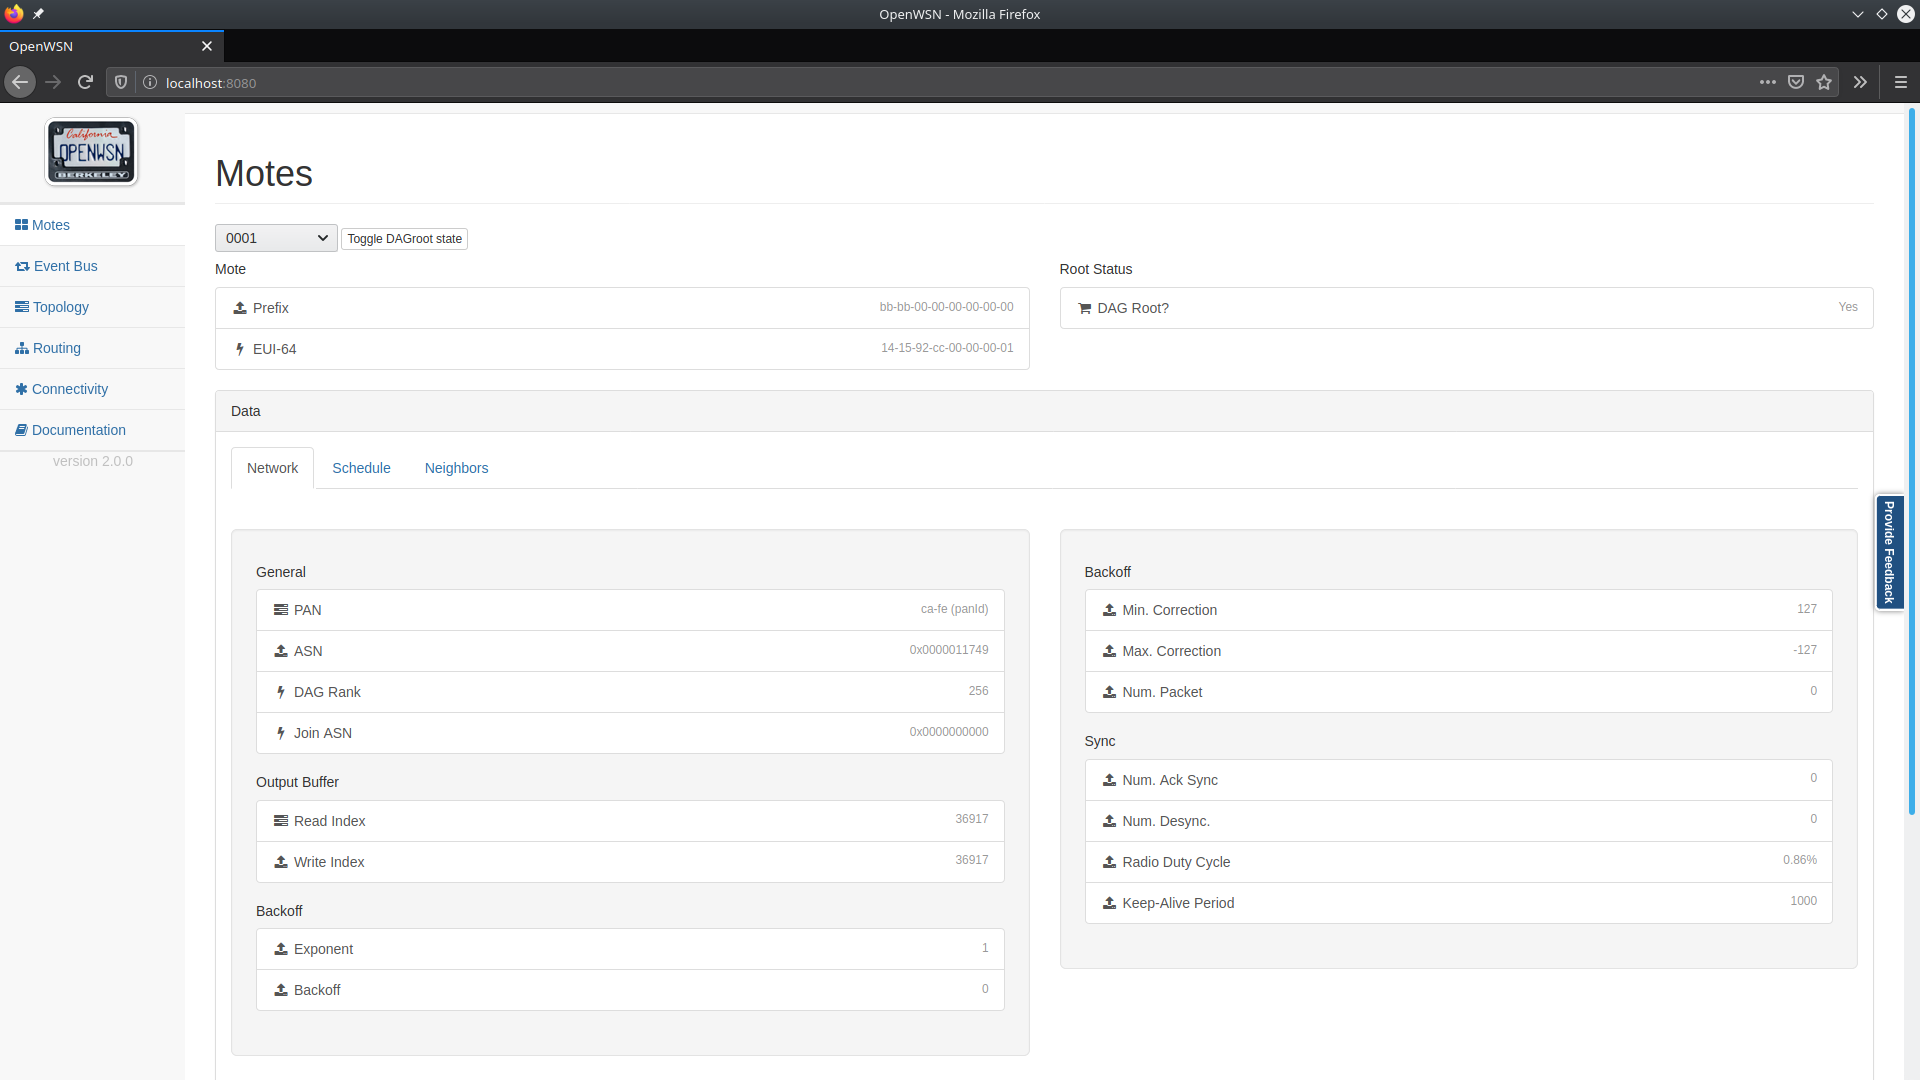Reload the page with the refresh icon

pyautogui.click(x=85, y=82)
